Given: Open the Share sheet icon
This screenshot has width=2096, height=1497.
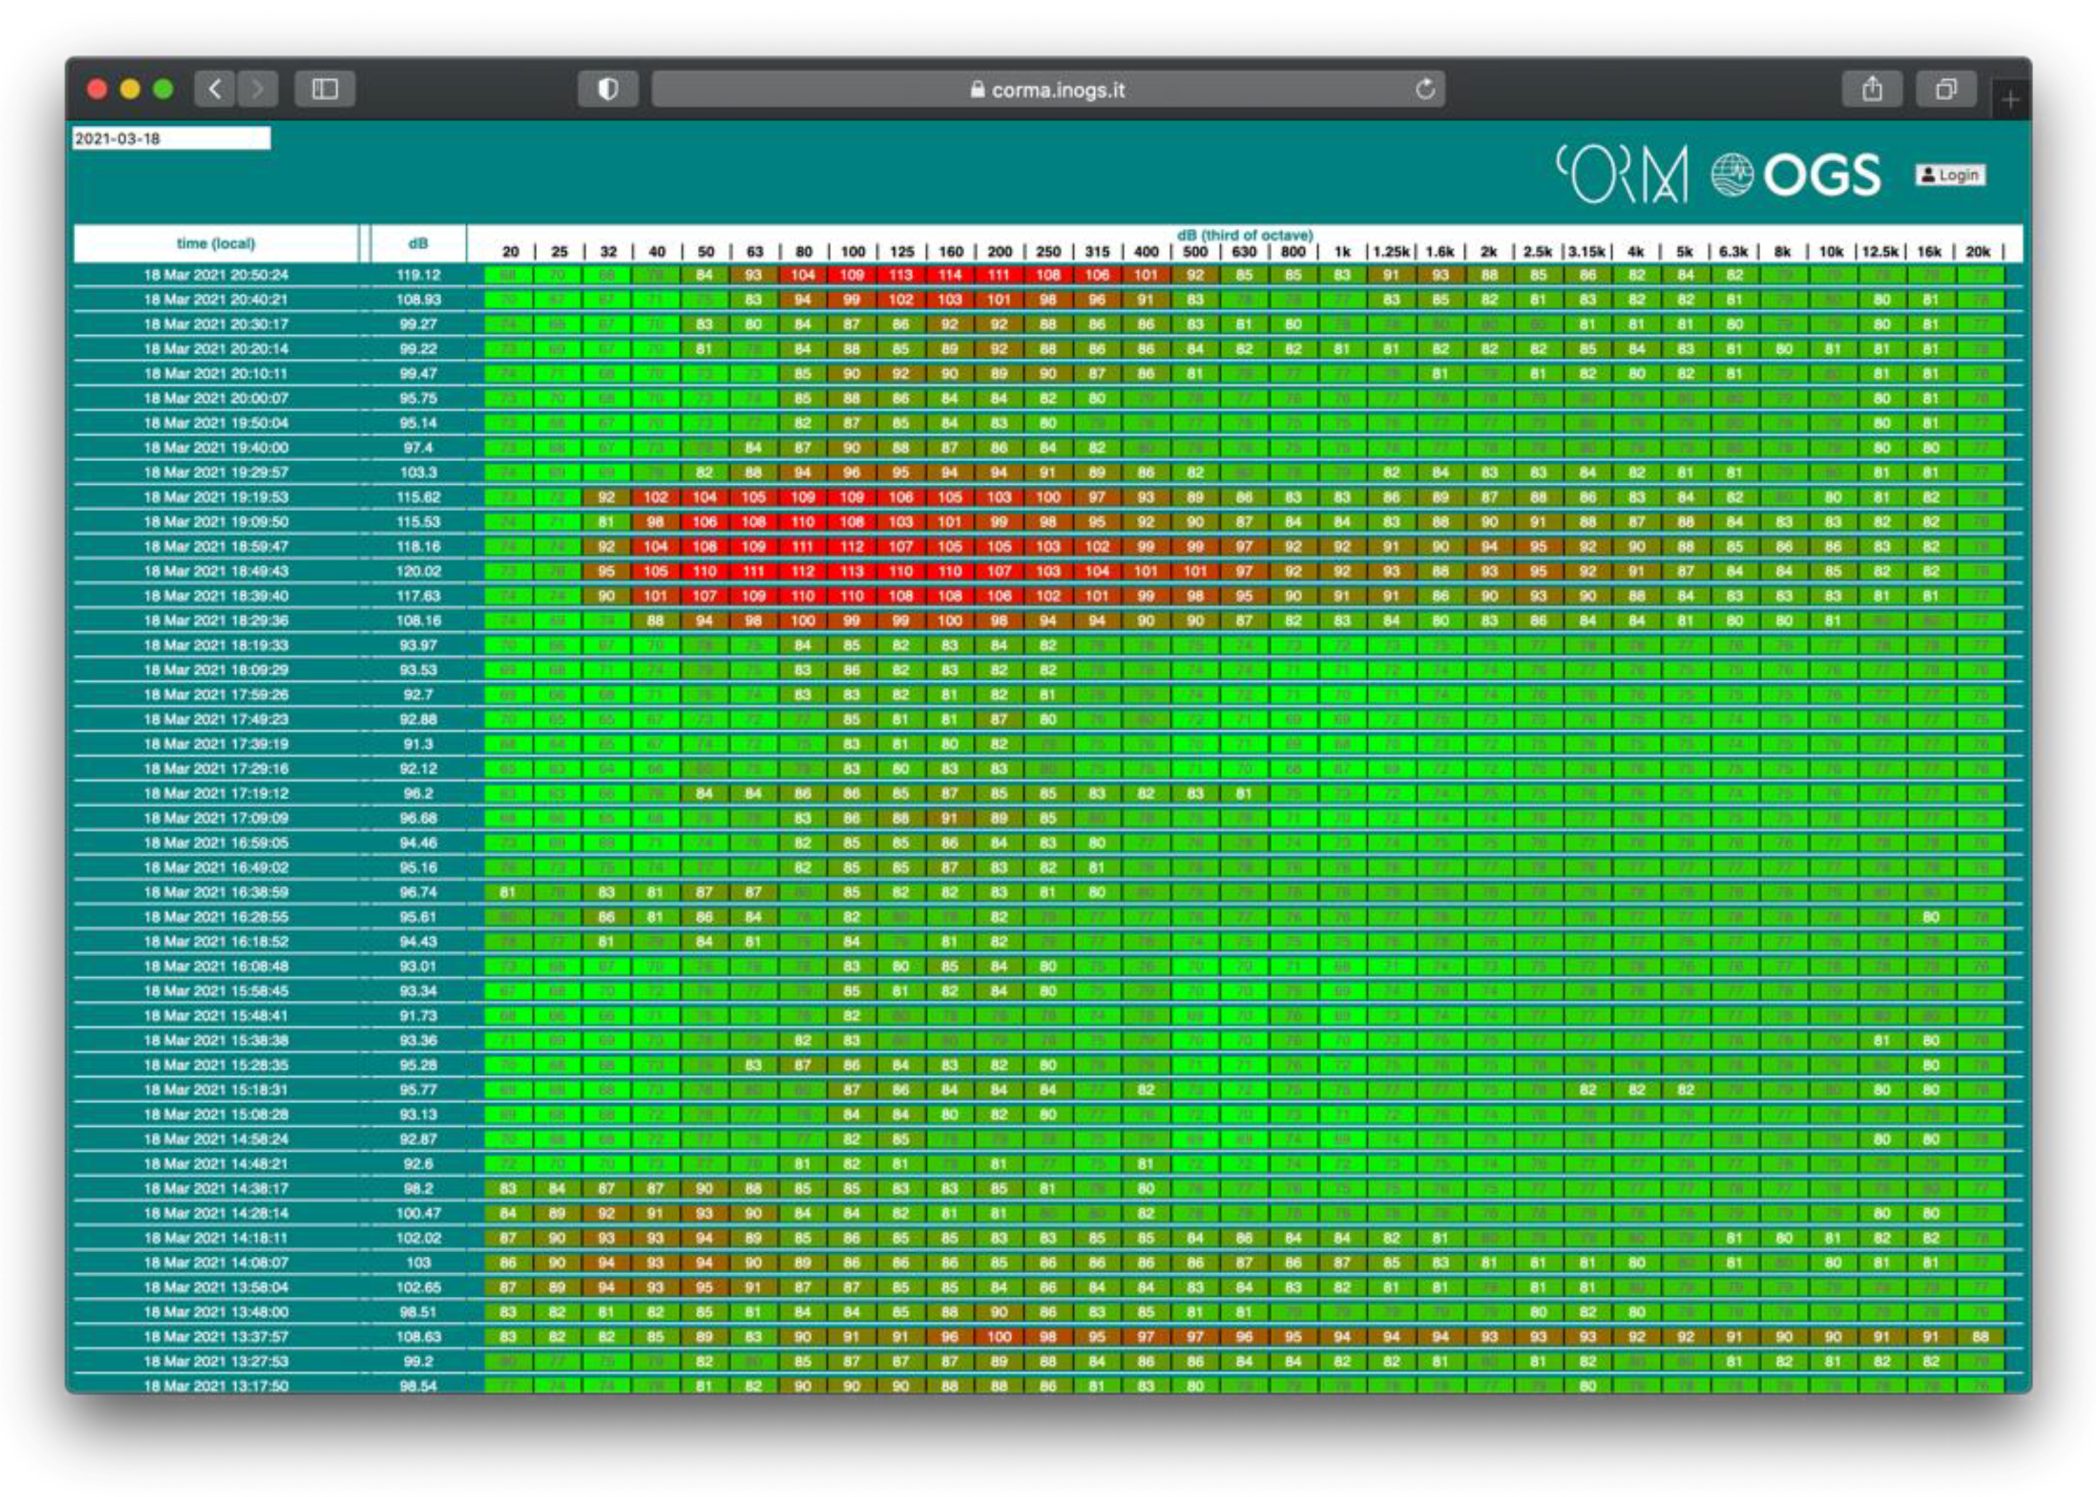Looking at the screenshot, I should [1872, 89].
